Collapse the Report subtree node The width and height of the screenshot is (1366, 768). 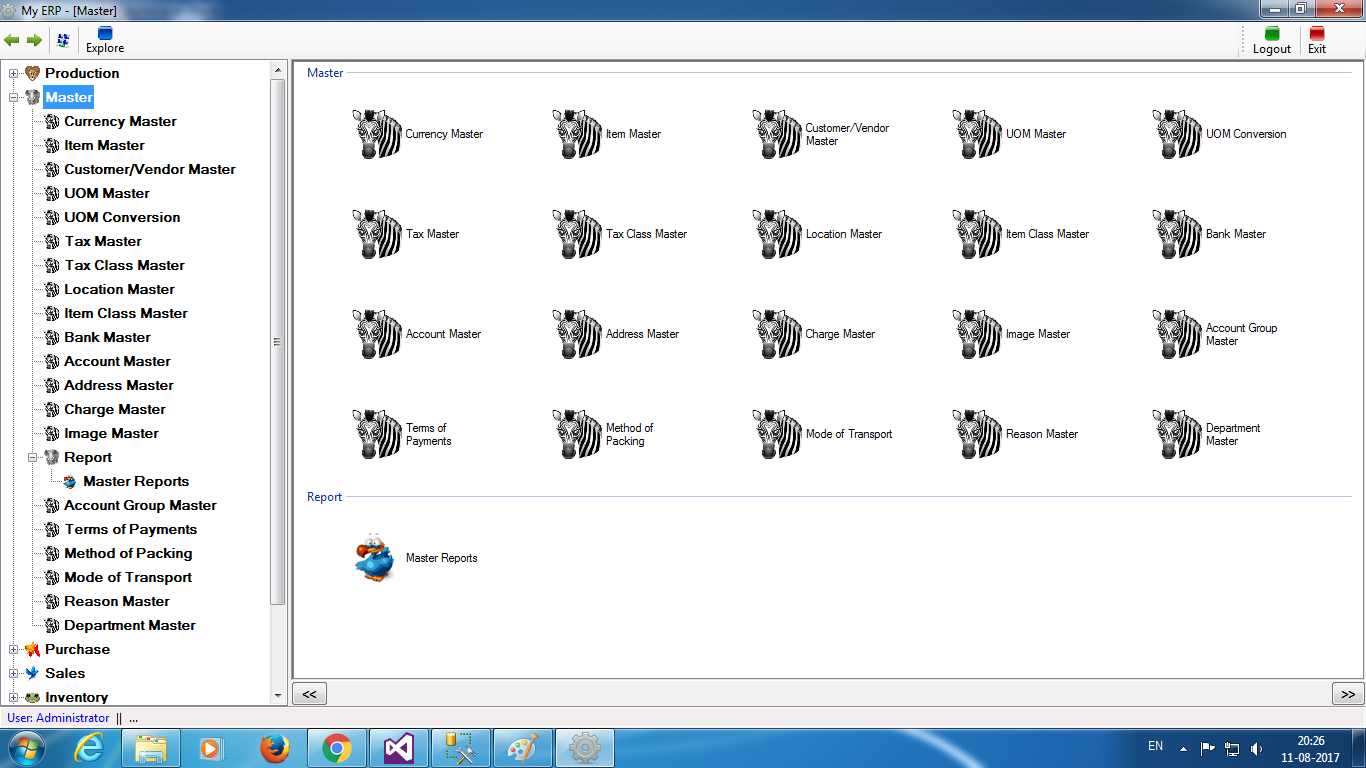point(33,457)
